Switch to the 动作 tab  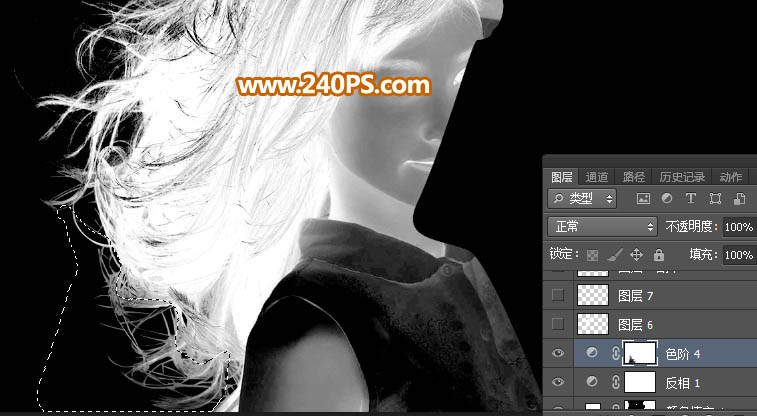pos(730,177)
